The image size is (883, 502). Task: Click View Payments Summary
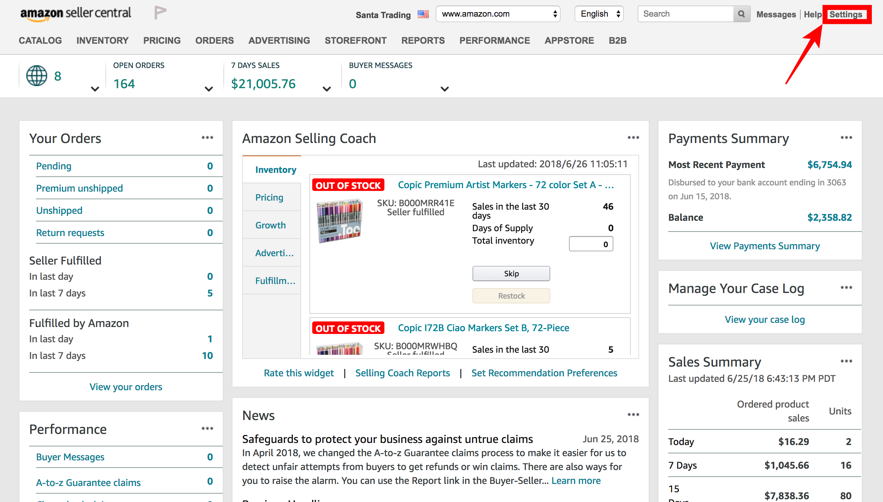click(x=765, y=246)
